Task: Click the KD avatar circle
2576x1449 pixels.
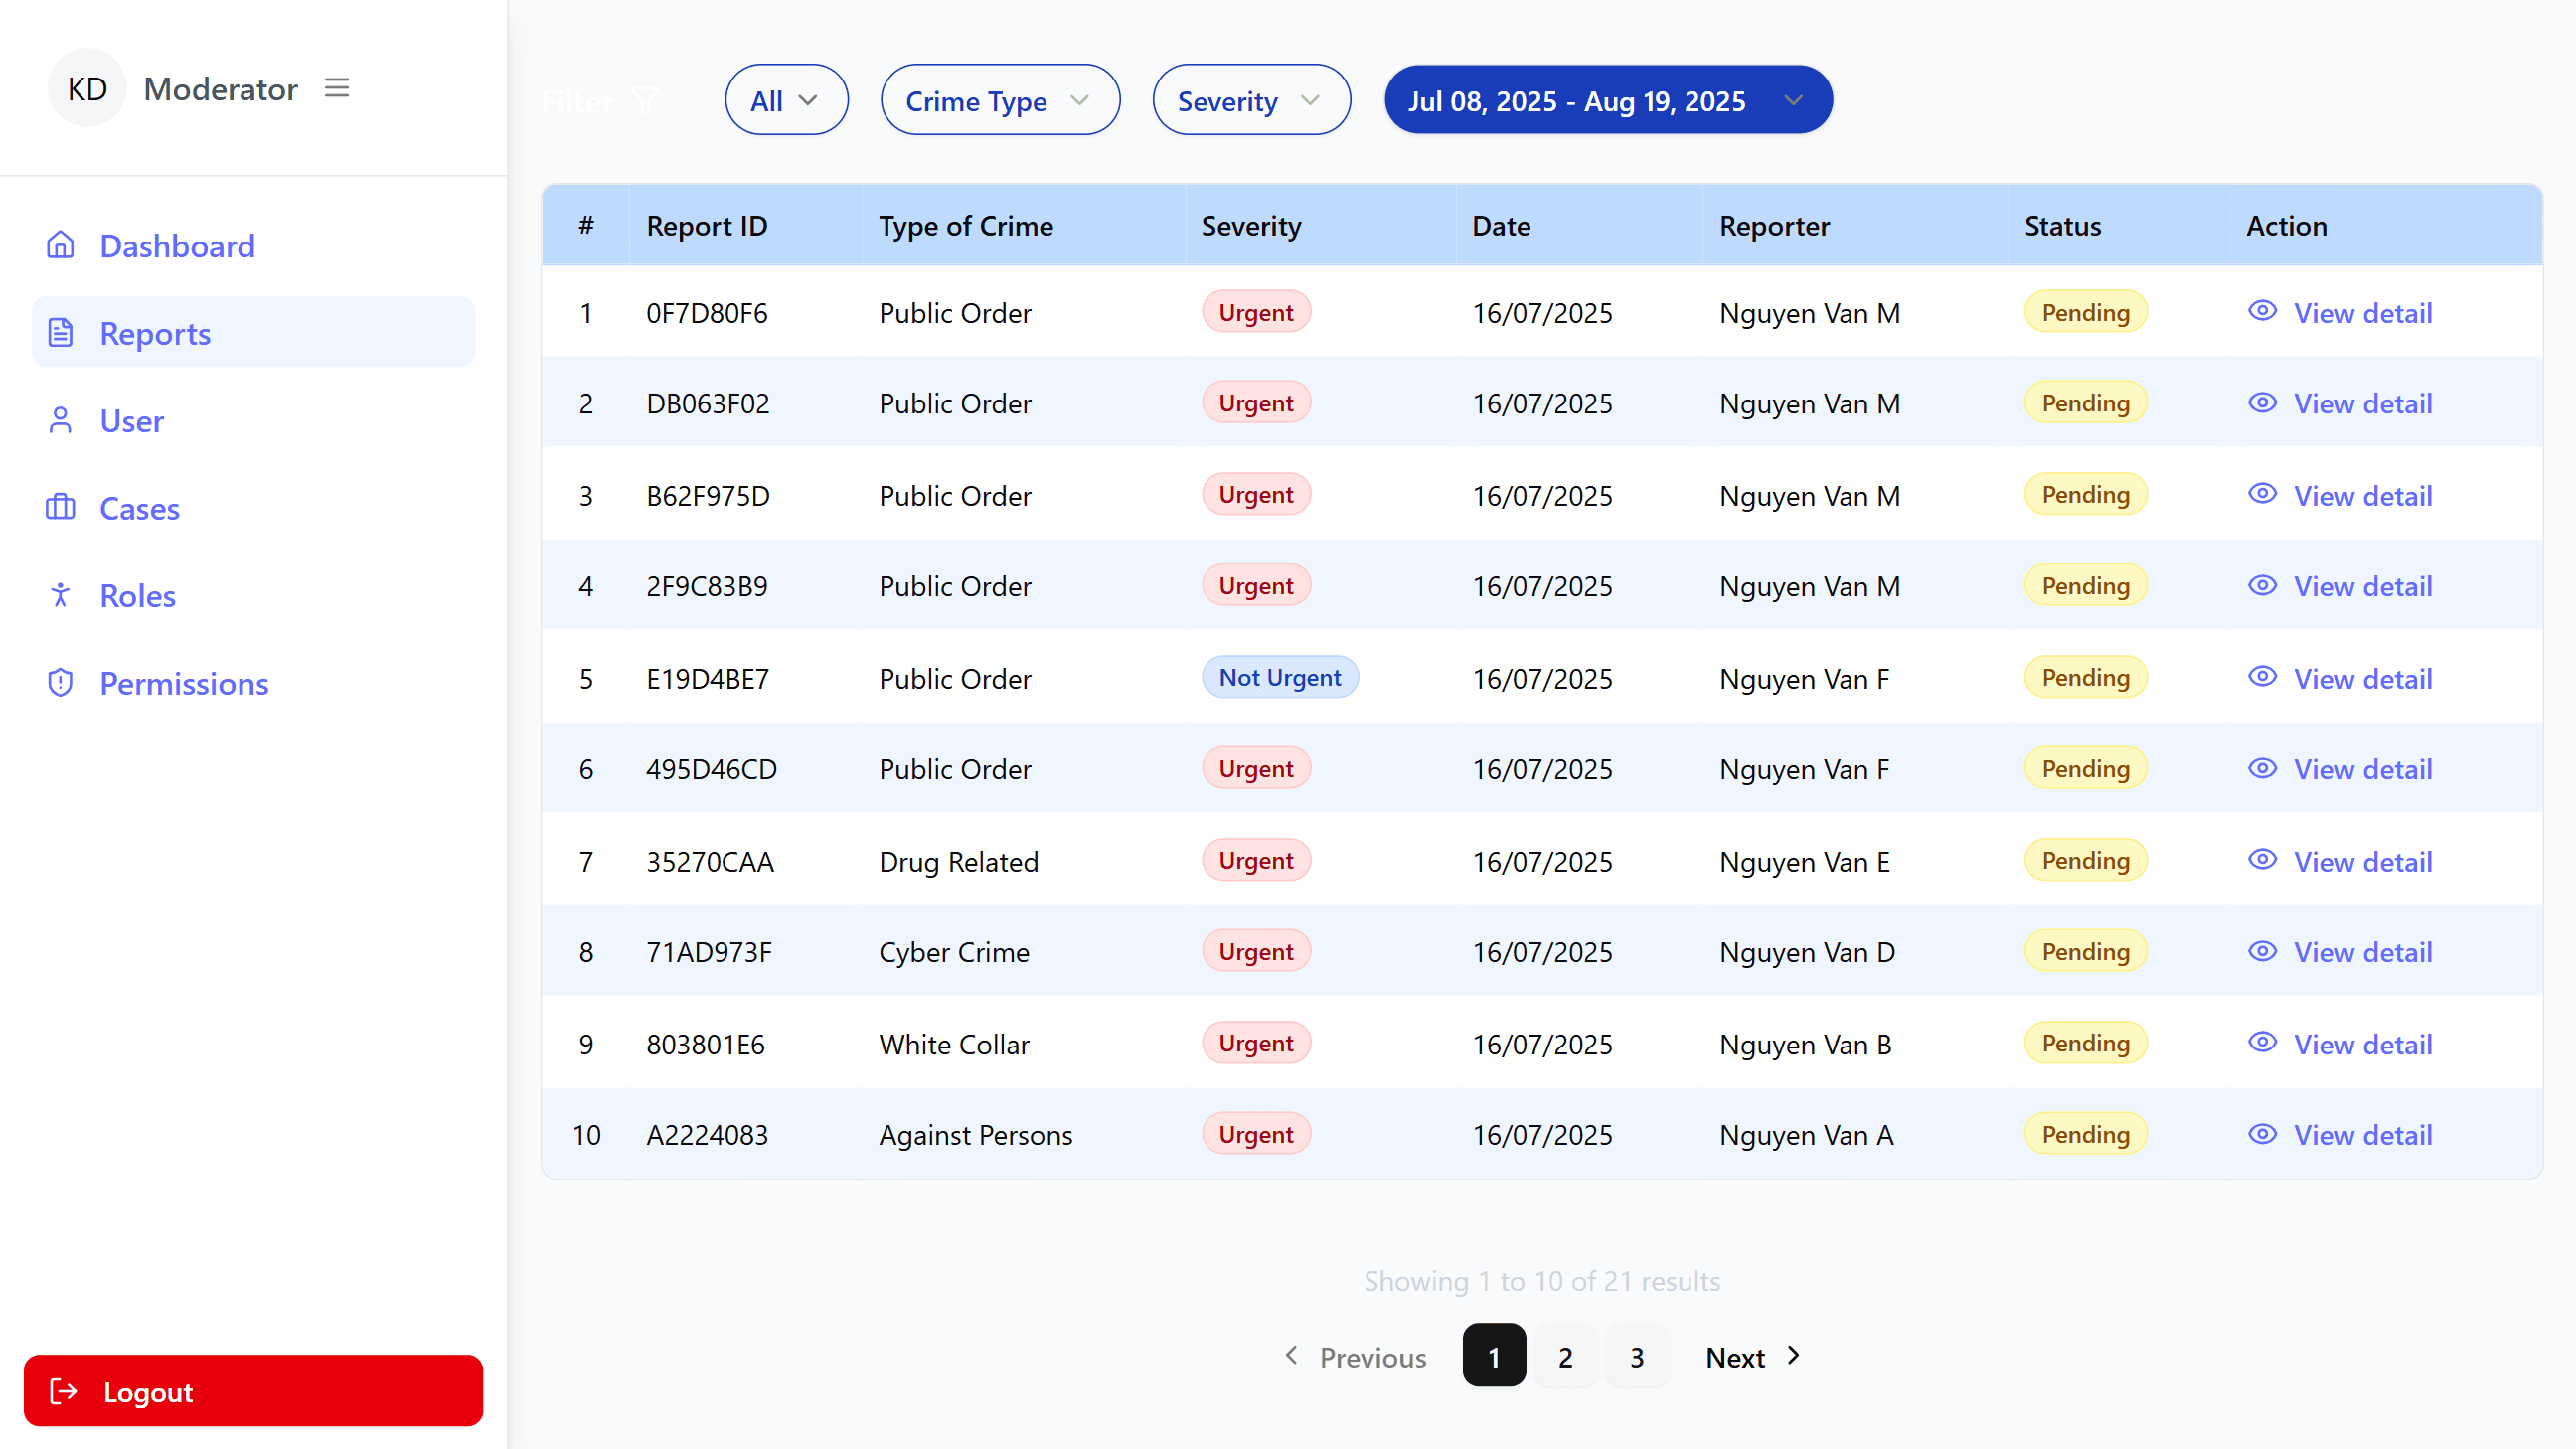Action: 86,87
